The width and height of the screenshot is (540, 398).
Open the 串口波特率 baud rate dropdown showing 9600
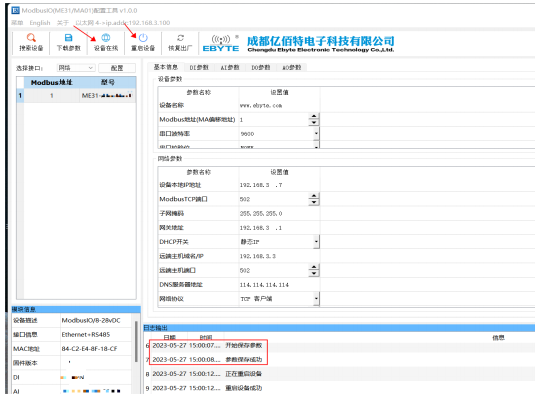(x=316, y=134)
